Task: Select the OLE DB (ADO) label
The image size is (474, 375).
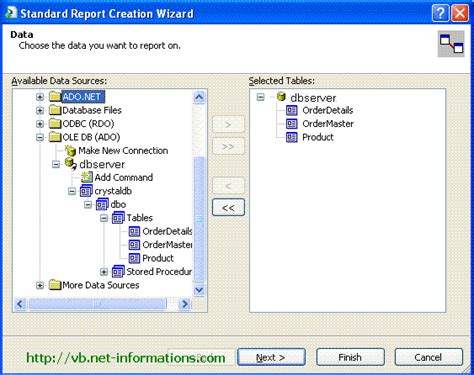Action: [91, 137]
